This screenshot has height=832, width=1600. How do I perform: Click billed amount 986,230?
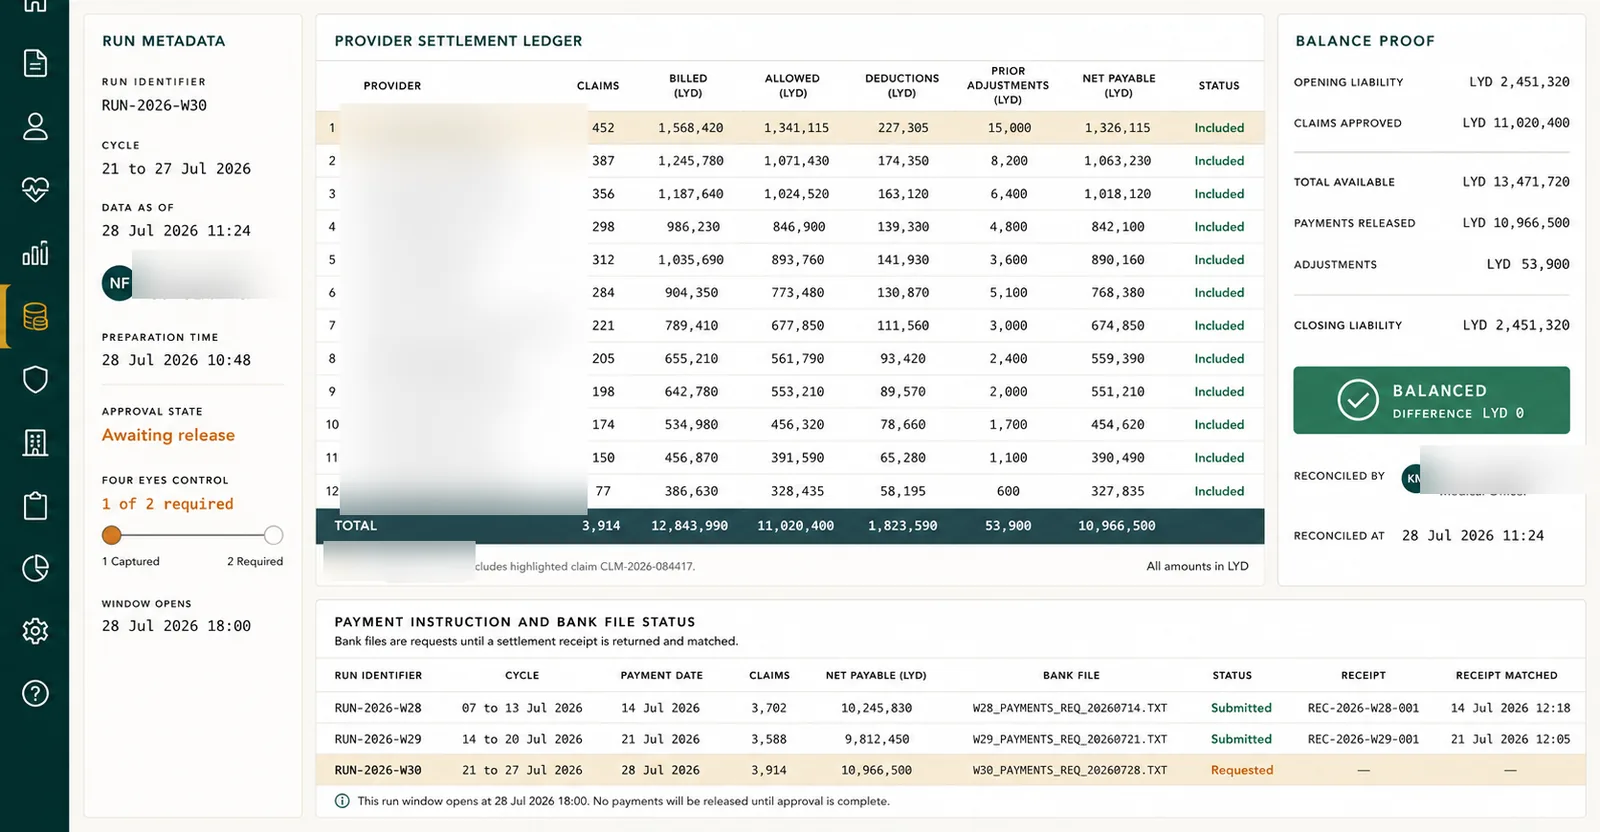coord(693,227)
